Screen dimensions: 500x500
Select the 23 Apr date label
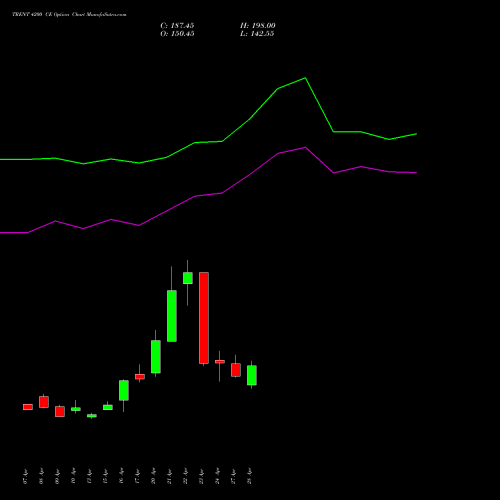click(x=201, y=476)
